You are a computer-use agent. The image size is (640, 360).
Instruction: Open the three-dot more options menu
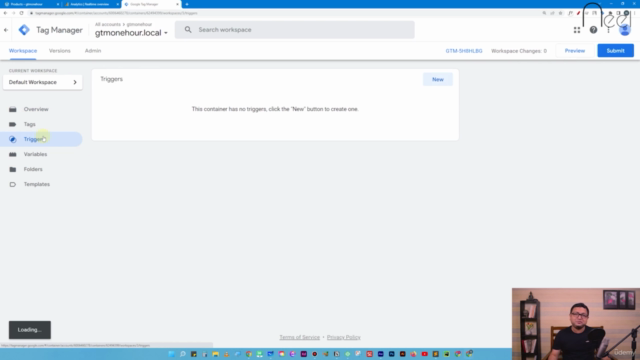point(609,30)
